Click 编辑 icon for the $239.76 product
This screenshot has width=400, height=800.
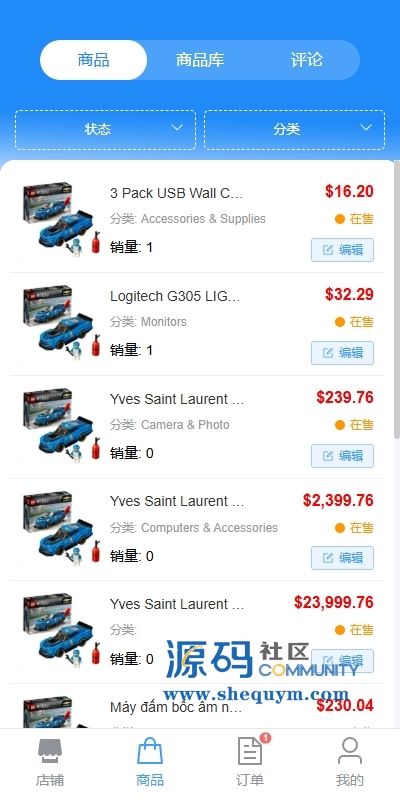click(x=328, y=456)
